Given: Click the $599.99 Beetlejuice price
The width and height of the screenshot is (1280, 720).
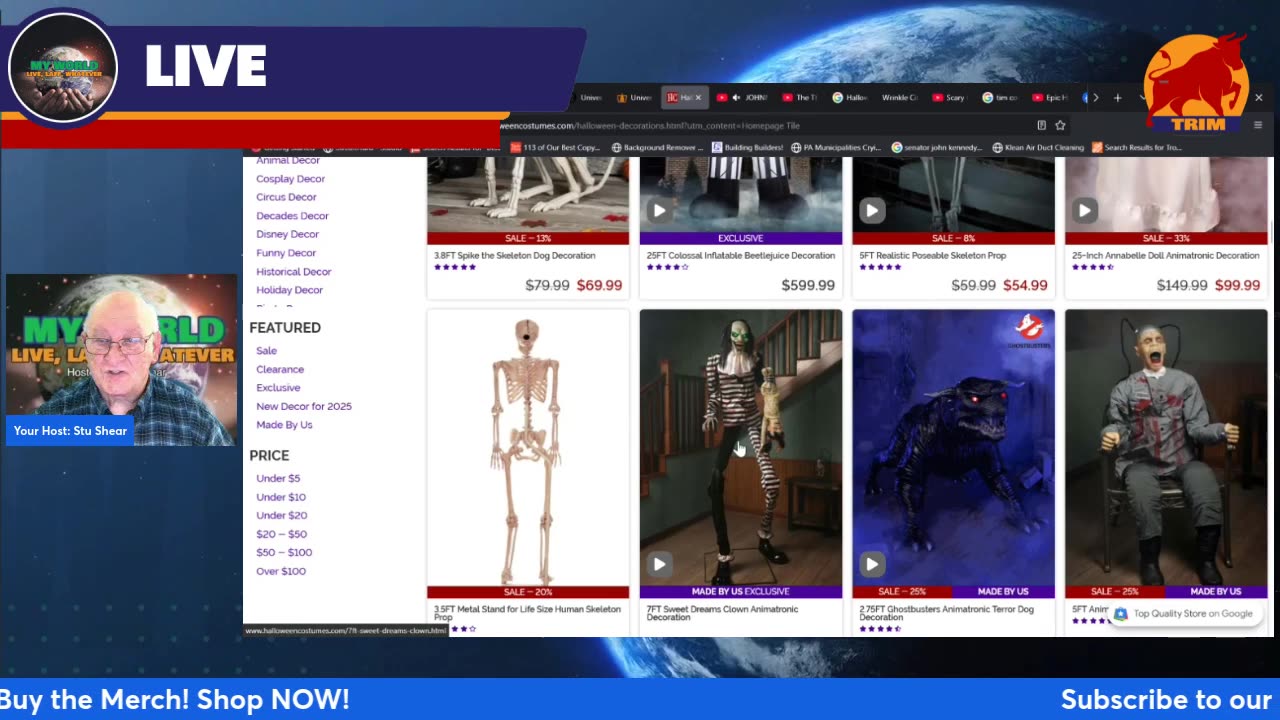Looking at the screenshot, I should [x=808, y=285].
